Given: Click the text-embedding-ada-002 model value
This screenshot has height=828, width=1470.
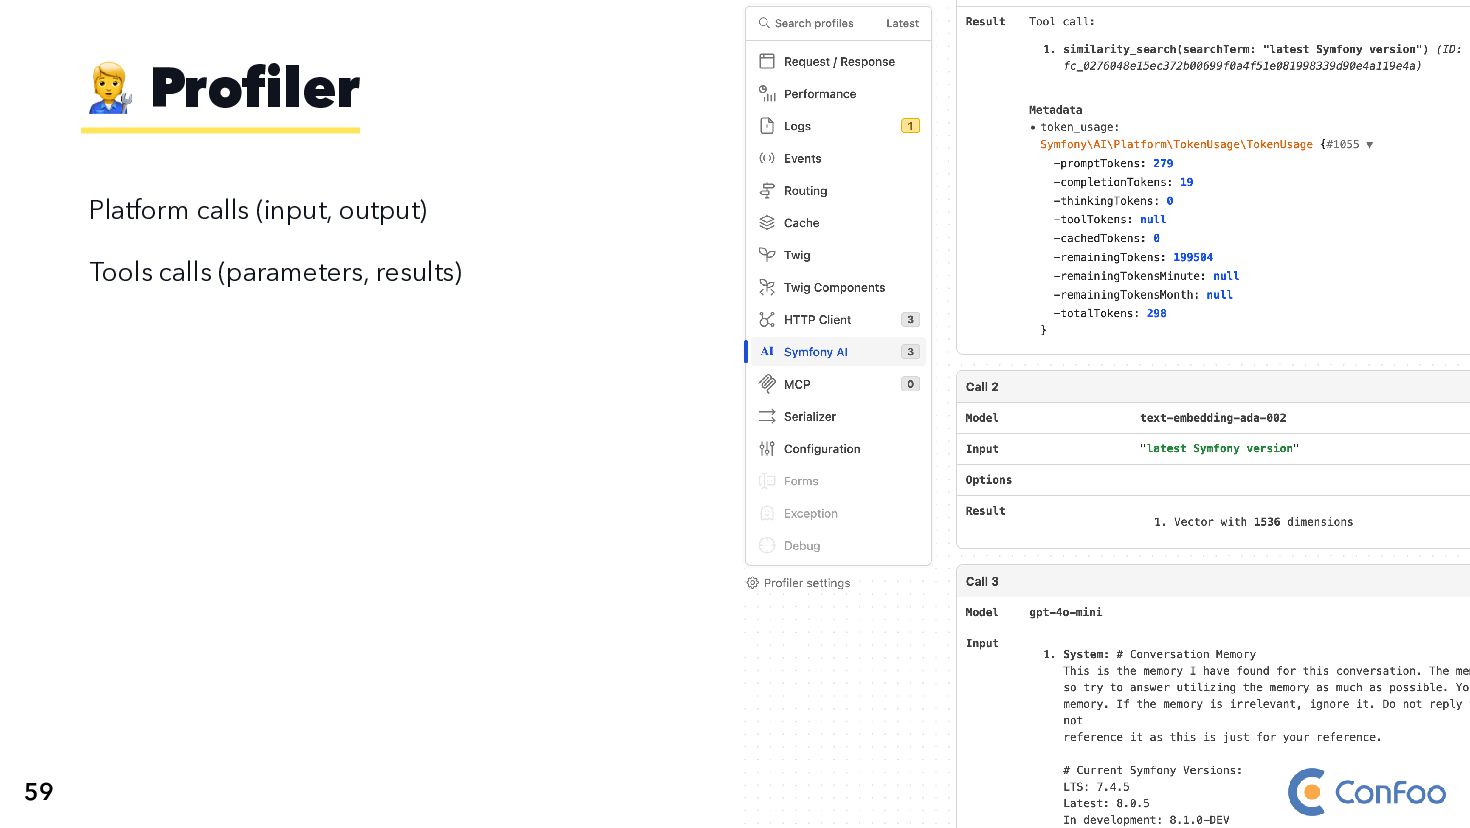Looking at the screenshot, I should click(1213, 418).
